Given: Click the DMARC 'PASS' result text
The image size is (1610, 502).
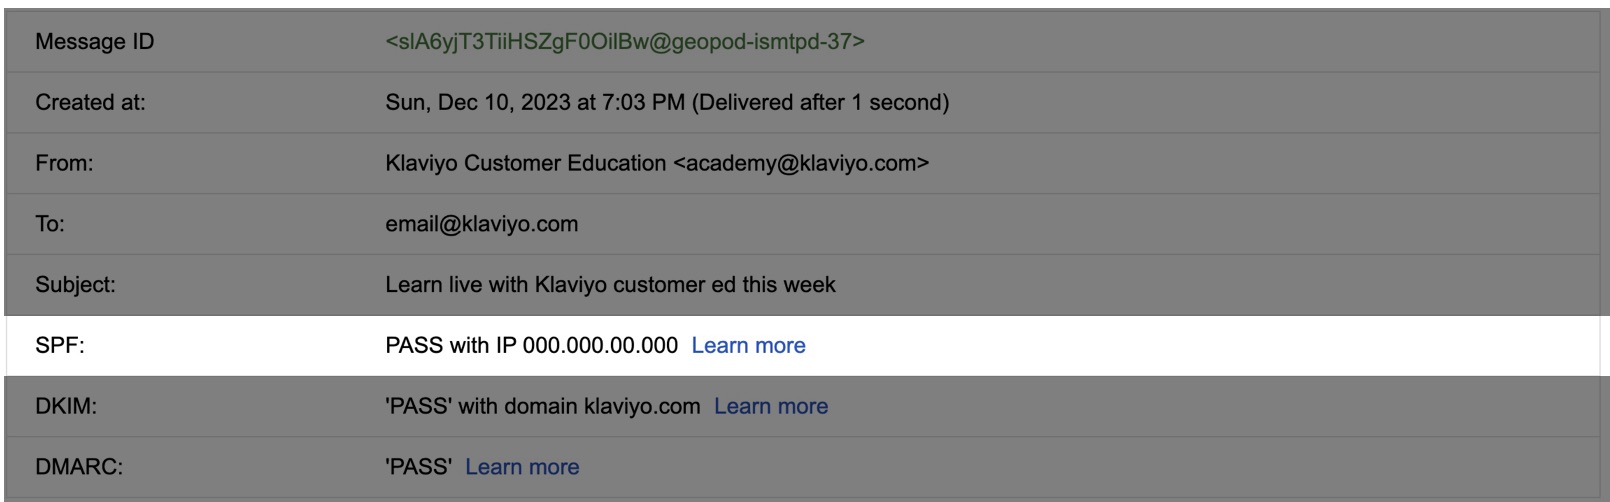Looking at the screenshot, I should coord(418,467).
